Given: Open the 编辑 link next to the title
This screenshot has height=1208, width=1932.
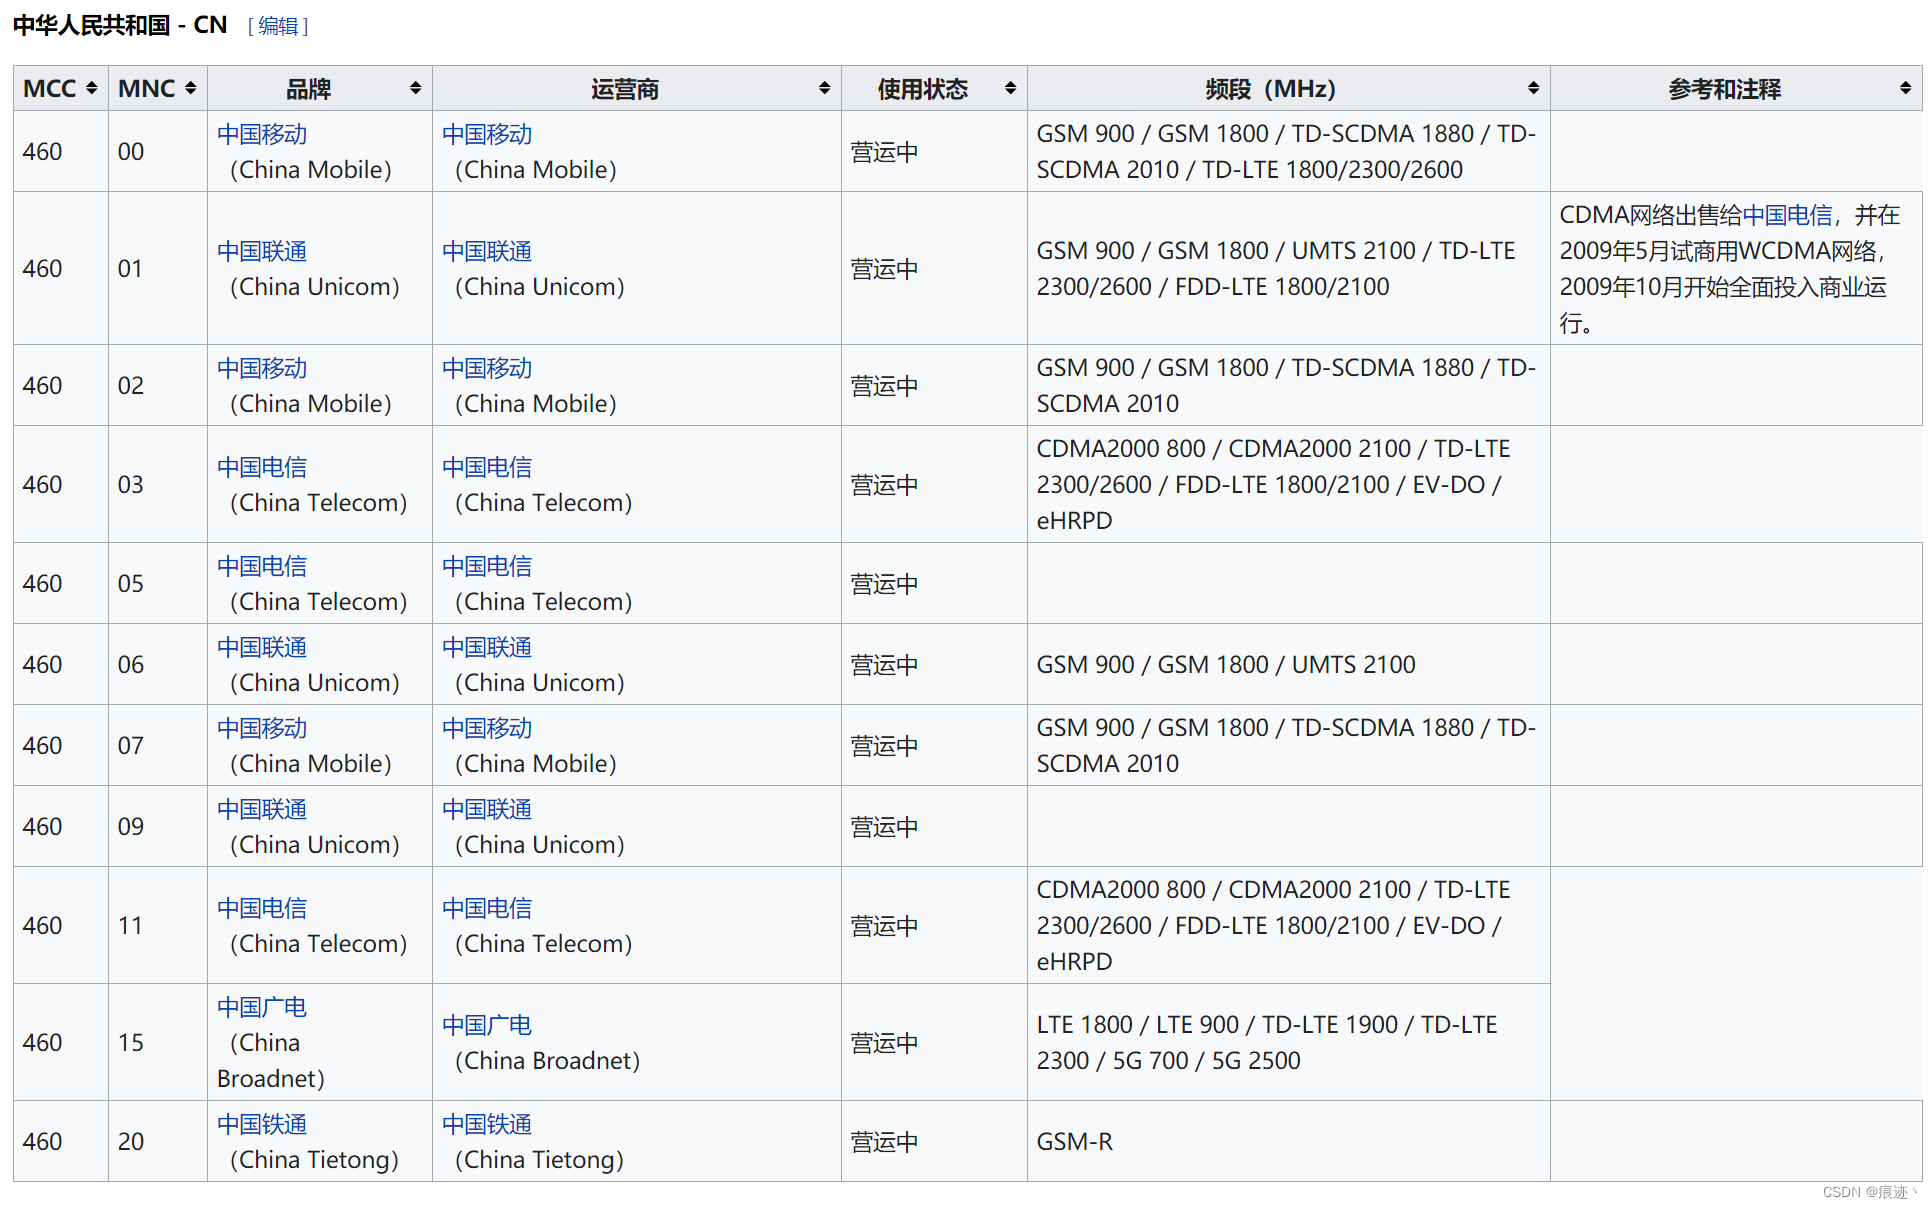Looking at the screenshot, I should pos(277,27).
